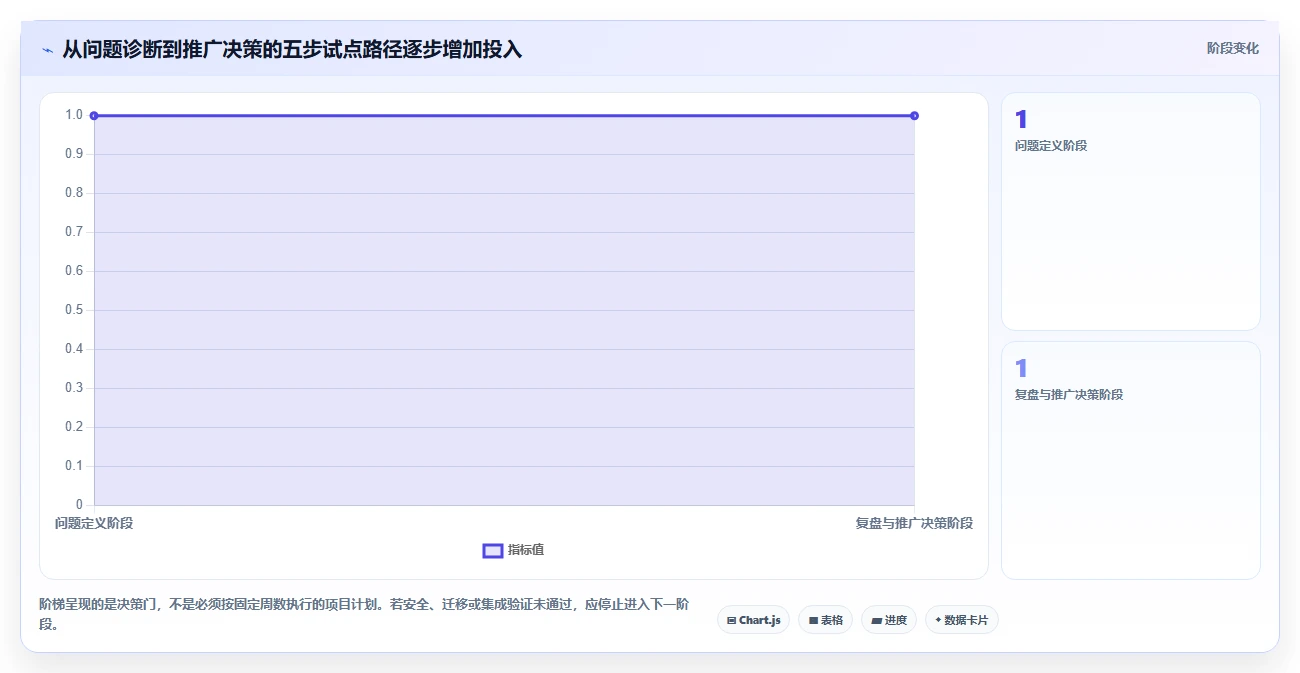The width and height of the screenshot is (1300, 673).
Task: Click the 1.0 y-axis tick label
Action: point(74,115)
